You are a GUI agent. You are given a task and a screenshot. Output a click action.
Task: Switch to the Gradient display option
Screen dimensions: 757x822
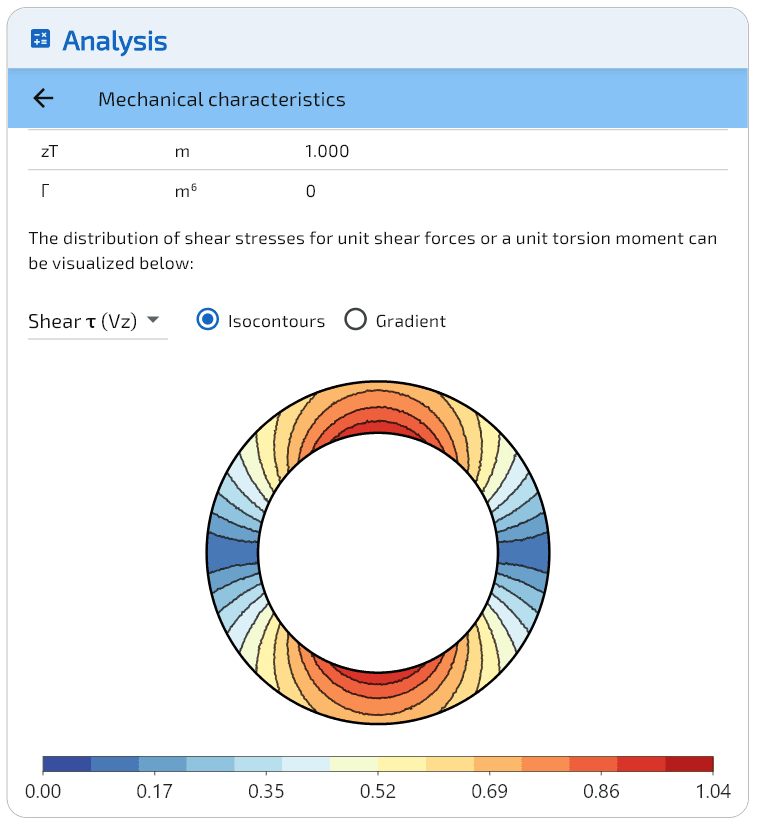pyautogui.click(x=355, y=320)
